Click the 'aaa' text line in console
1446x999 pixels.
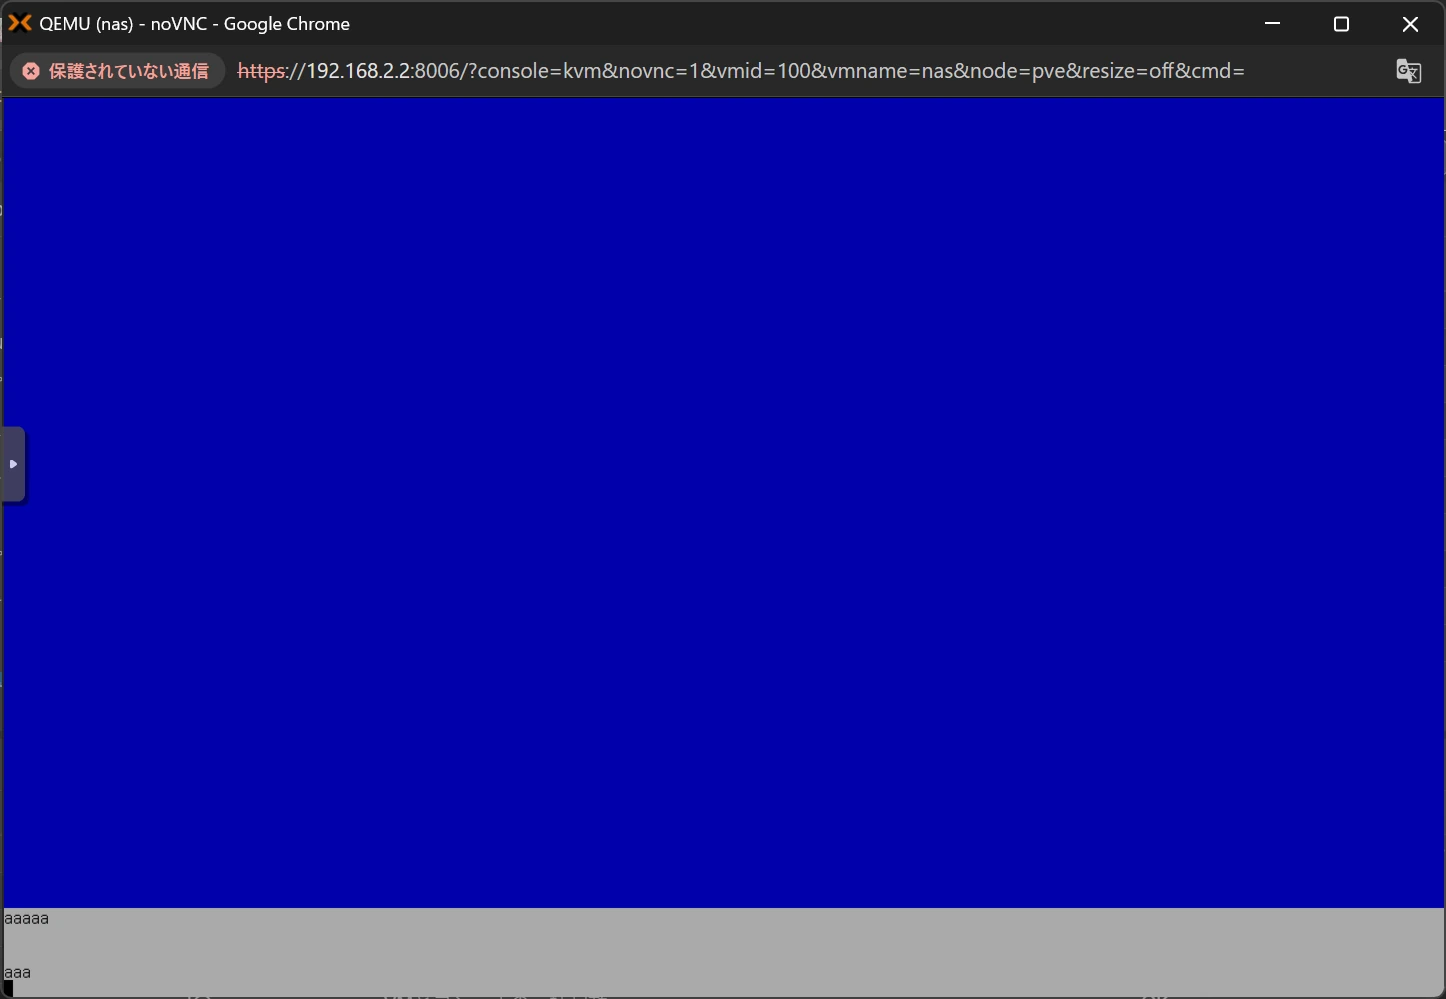17,972
